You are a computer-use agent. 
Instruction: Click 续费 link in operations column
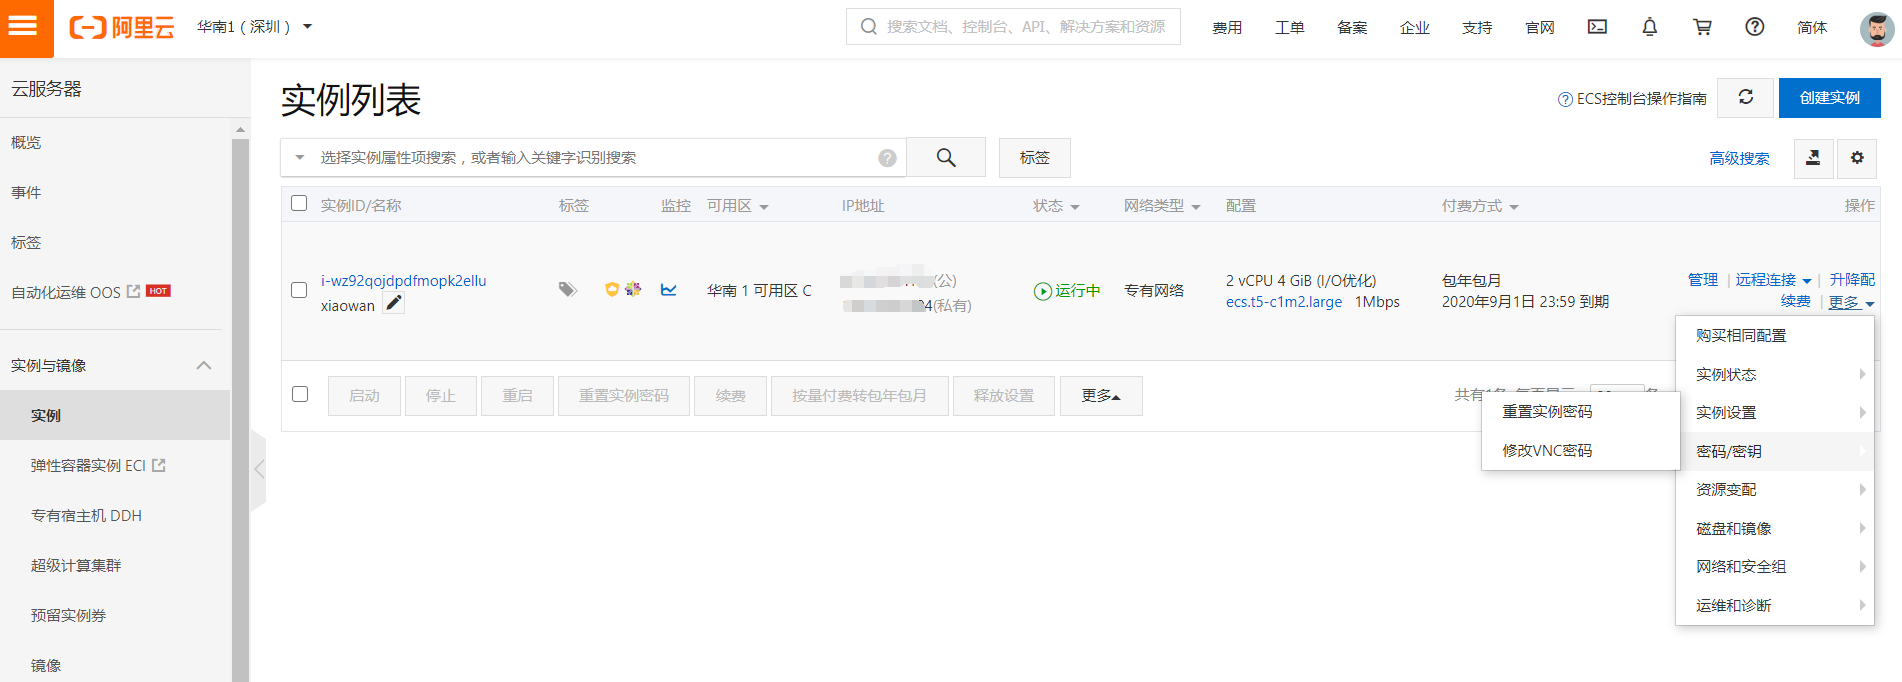click(x=1795, y=301)
